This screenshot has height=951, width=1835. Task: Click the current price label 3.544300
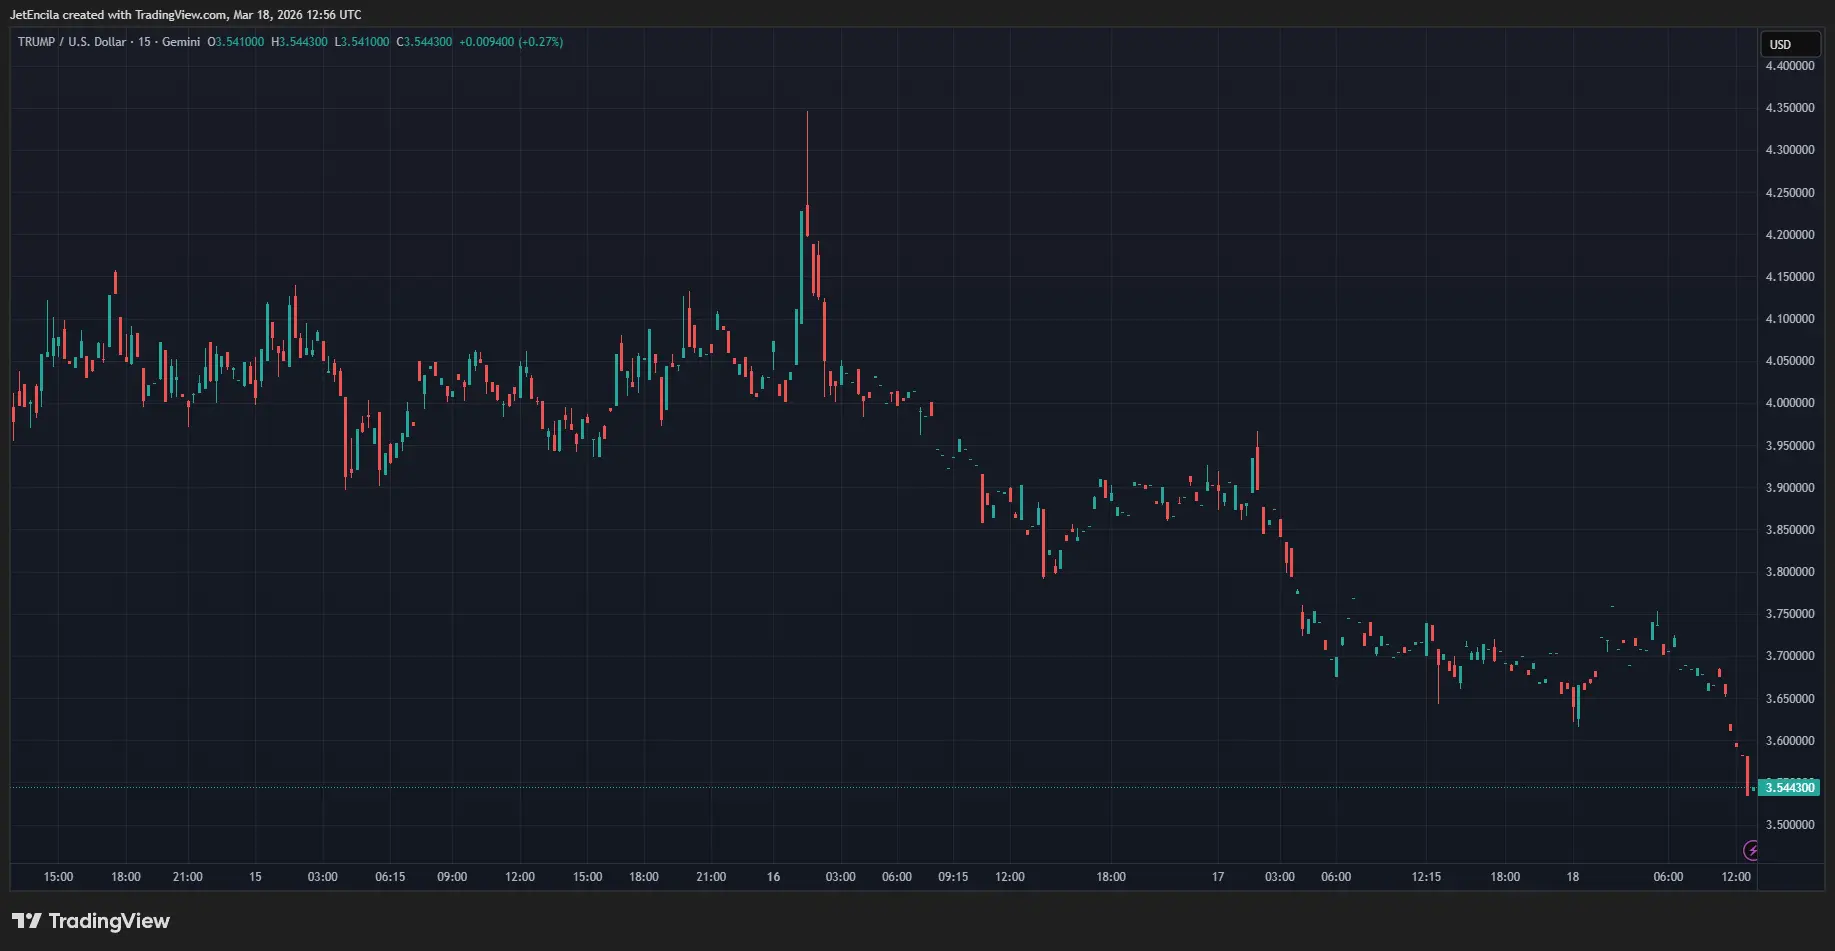[x=1789, y=788]
